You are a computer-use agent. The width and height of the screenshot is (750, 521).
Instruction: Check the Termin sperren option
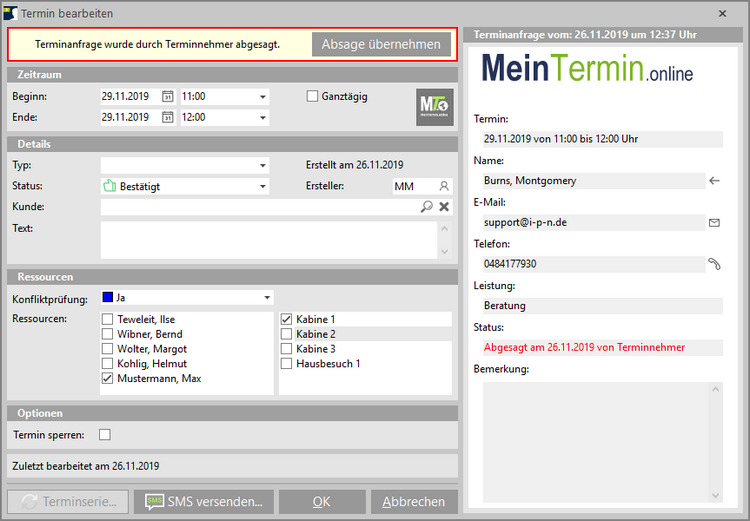click(105, 434)
